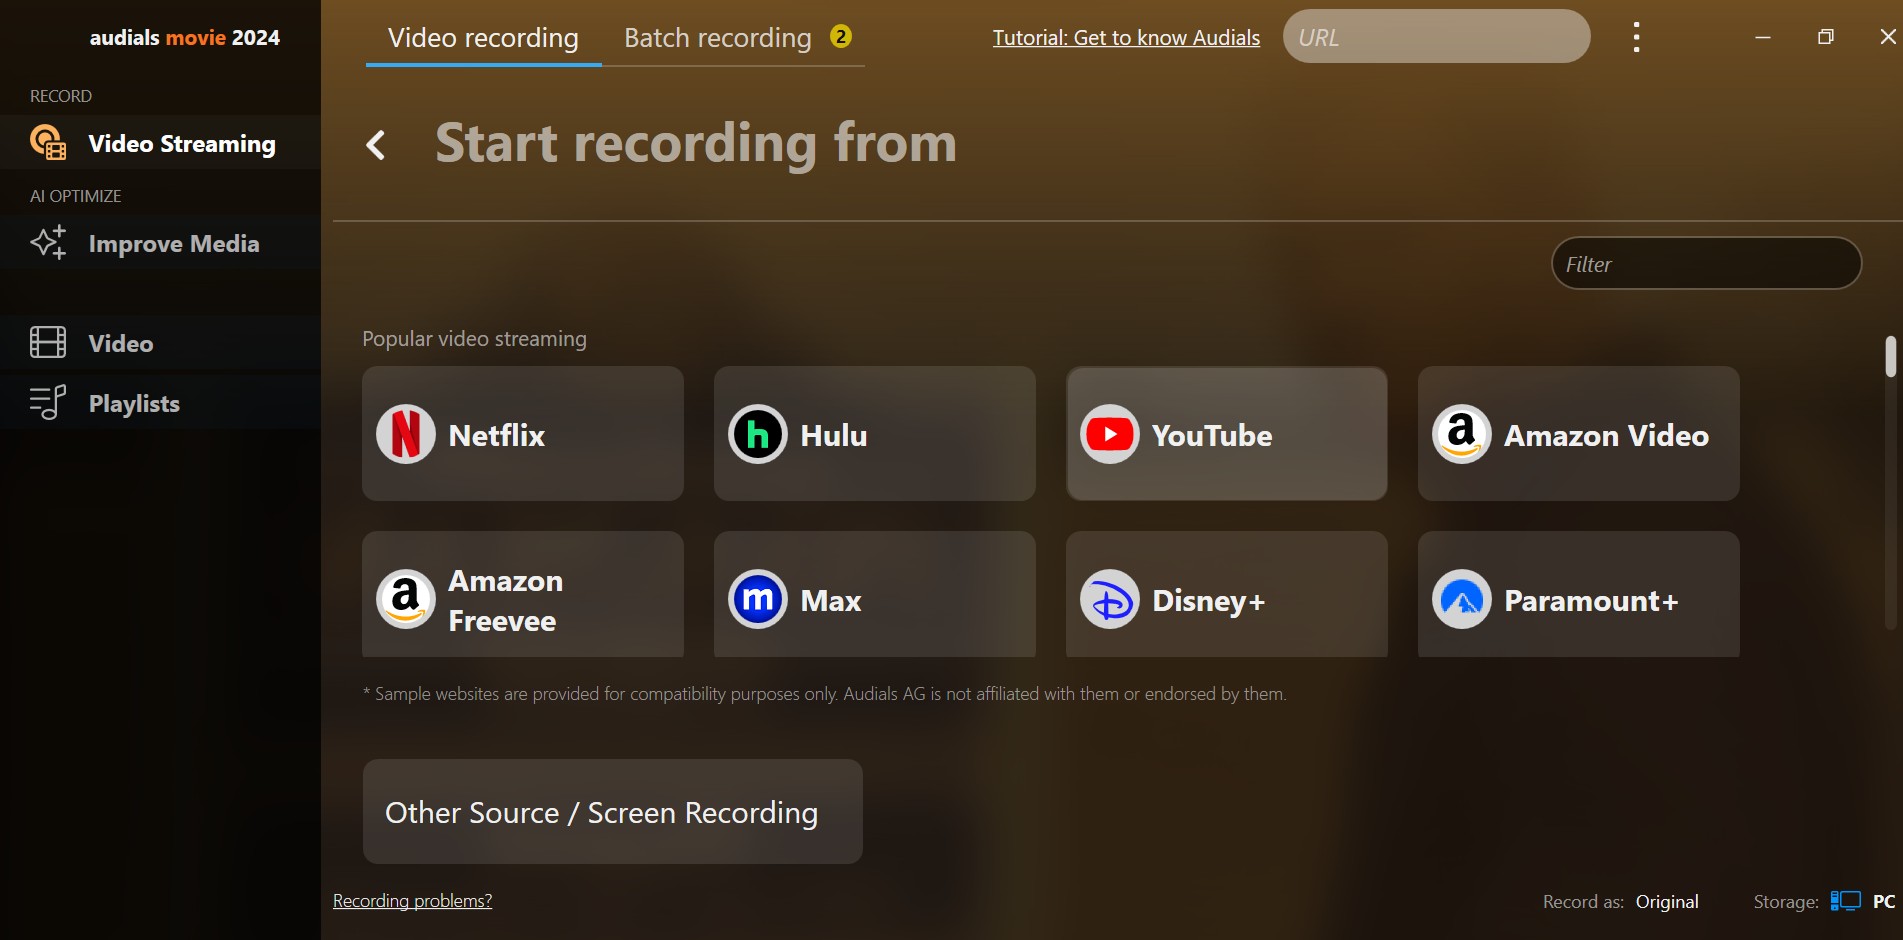Click the AI OPTIMIZE section label
The image size is (1903, 940).
pyautogui.click(x=75, y=196)
